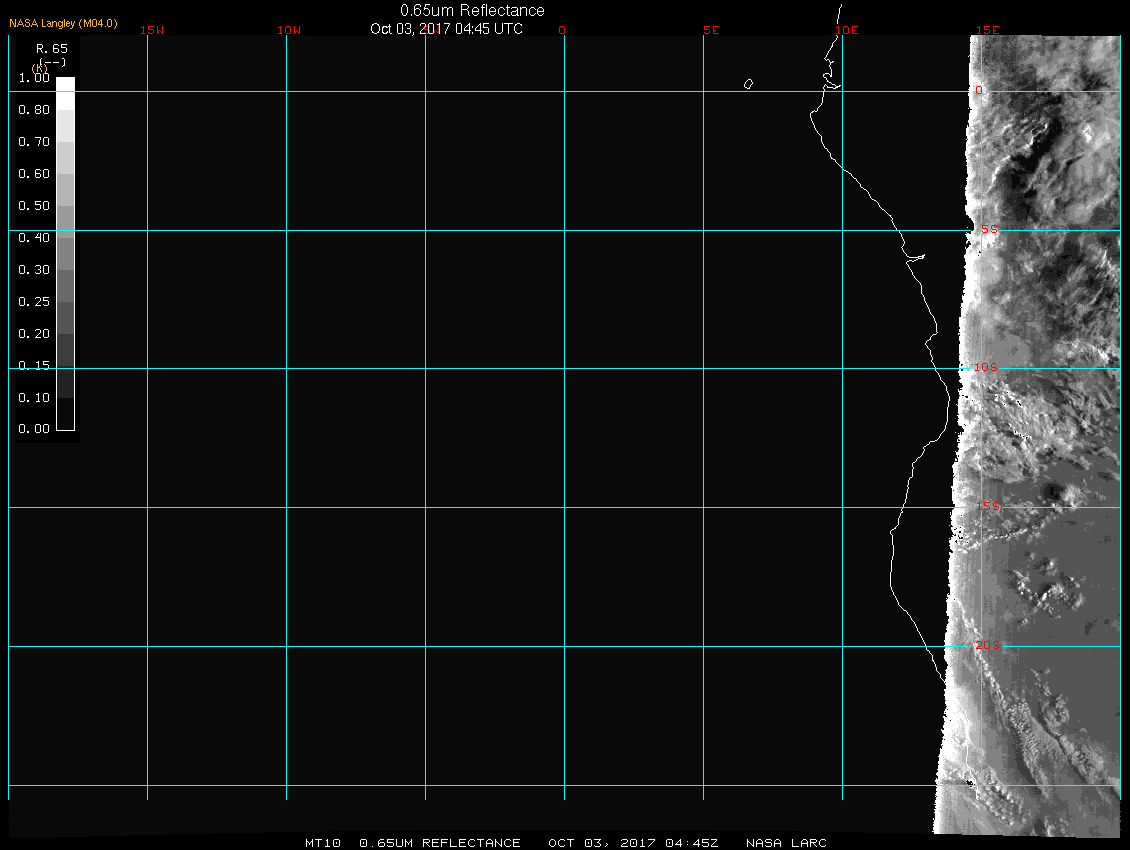1130x850 pixels.
Task: Click the white 1.00 swatch on reflectance scale
Action: pyautogui.click(x=65, y=84)
